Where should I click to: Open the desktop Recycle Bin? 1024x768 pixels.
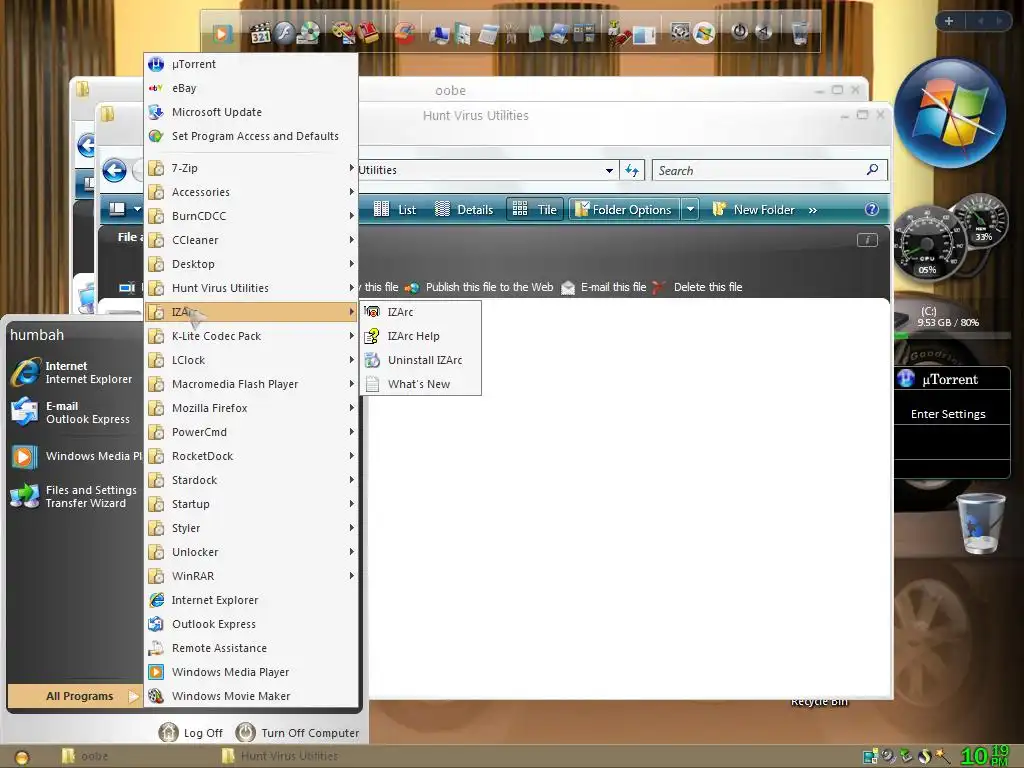pyautogui.click(x=980, y=524)
